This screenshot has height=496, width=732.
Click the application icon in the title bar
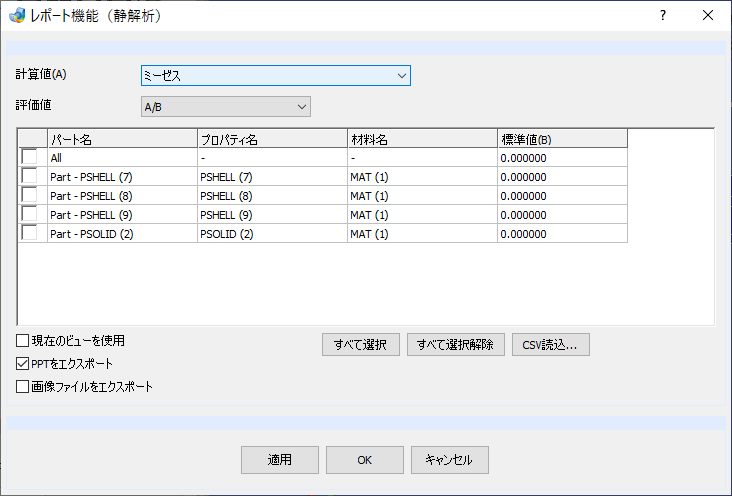point(17,15)
